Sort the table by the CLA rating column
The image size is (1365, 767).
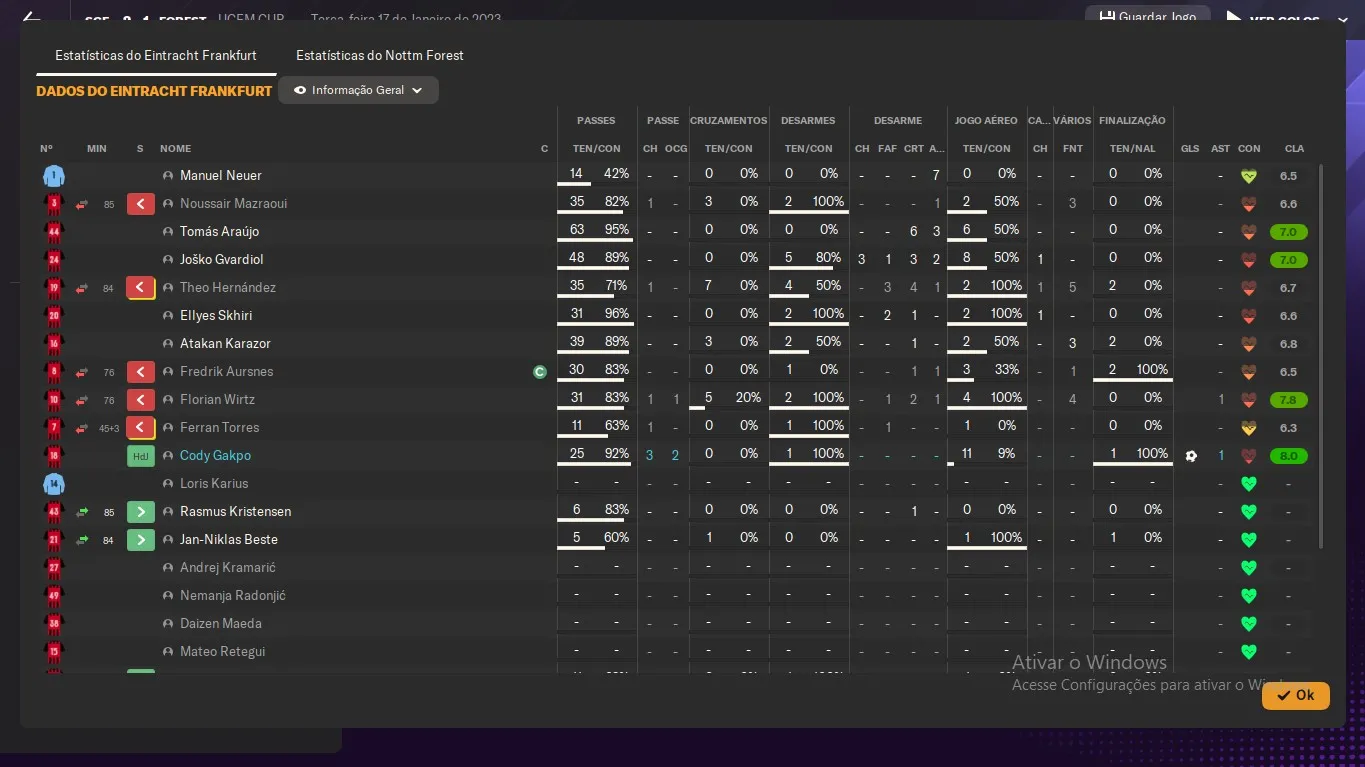tap(1294, 148)
